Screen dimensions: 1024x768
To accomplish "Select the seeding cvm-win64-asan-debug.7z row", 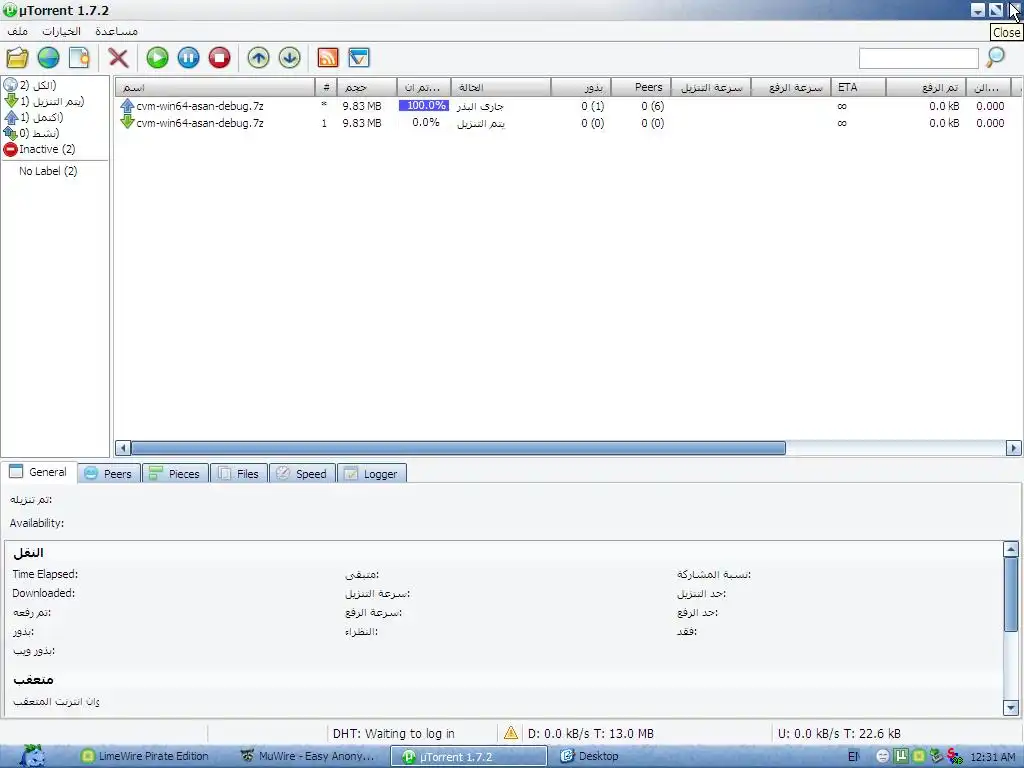I will [568, 106].
